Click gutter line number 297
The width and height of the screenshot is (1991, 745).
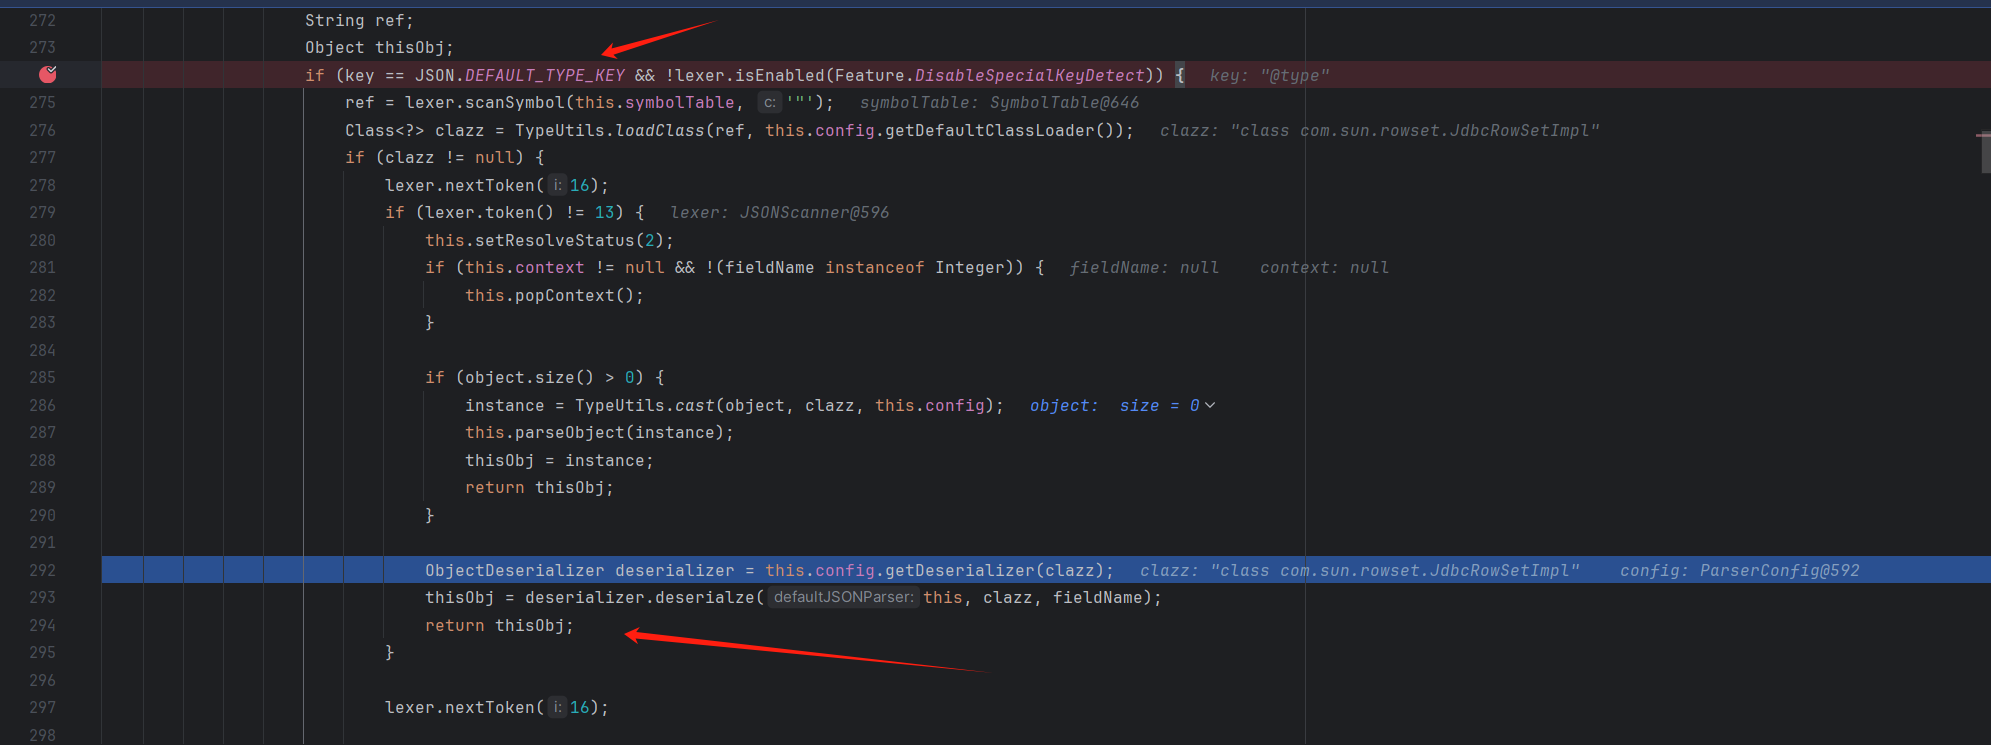pyautogui.click(x=42, y=707)
